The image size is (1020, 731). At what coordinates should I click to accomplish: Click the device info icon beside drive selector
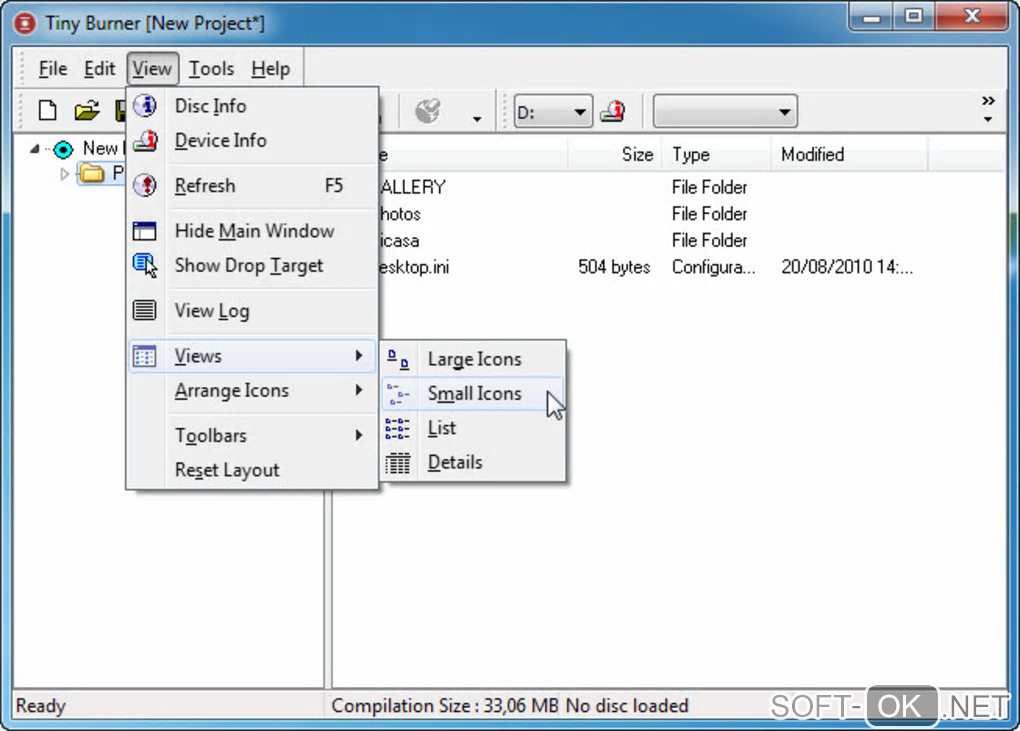pos(613,112)
